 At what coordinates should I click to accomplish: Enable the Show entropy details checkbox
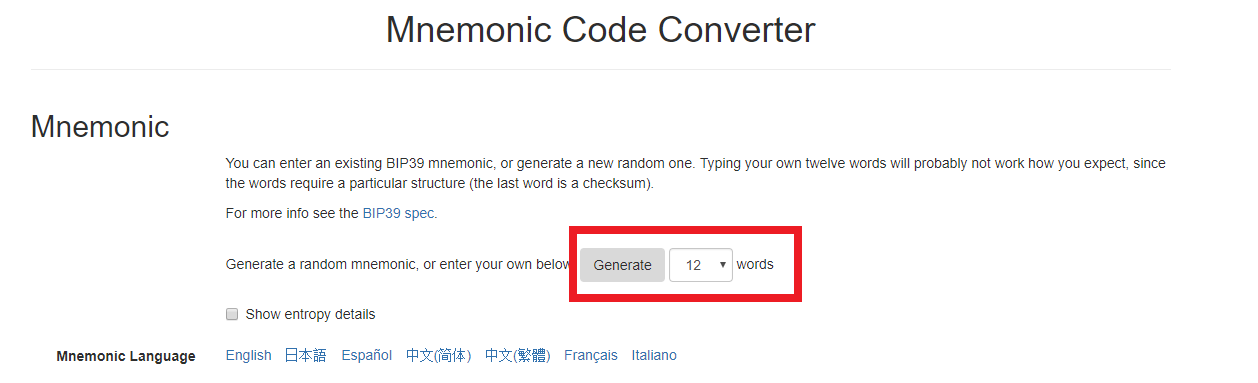[232, 314]
